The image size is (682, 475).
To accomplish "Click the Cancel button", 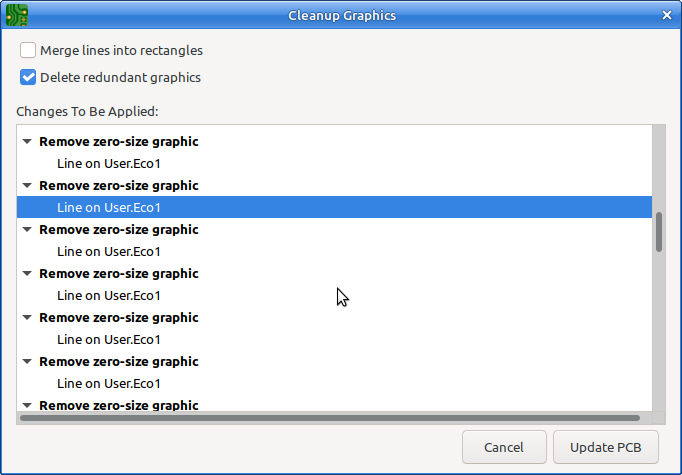I will click(x=504, y=447).
